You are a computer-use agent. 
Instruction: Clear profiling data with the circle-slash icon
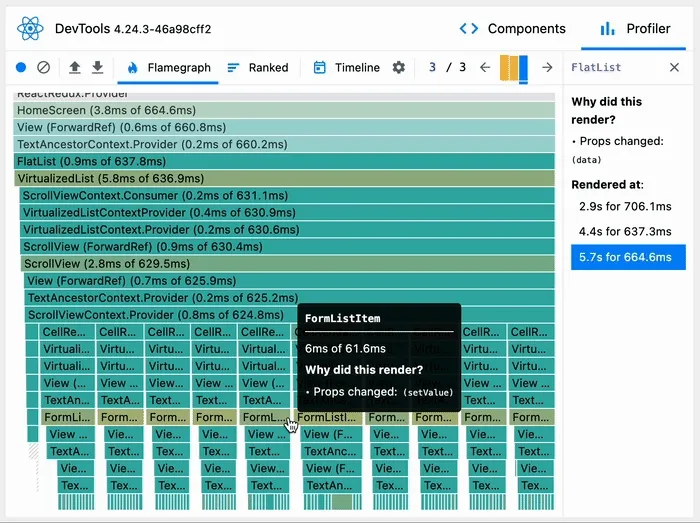[43, 67]
